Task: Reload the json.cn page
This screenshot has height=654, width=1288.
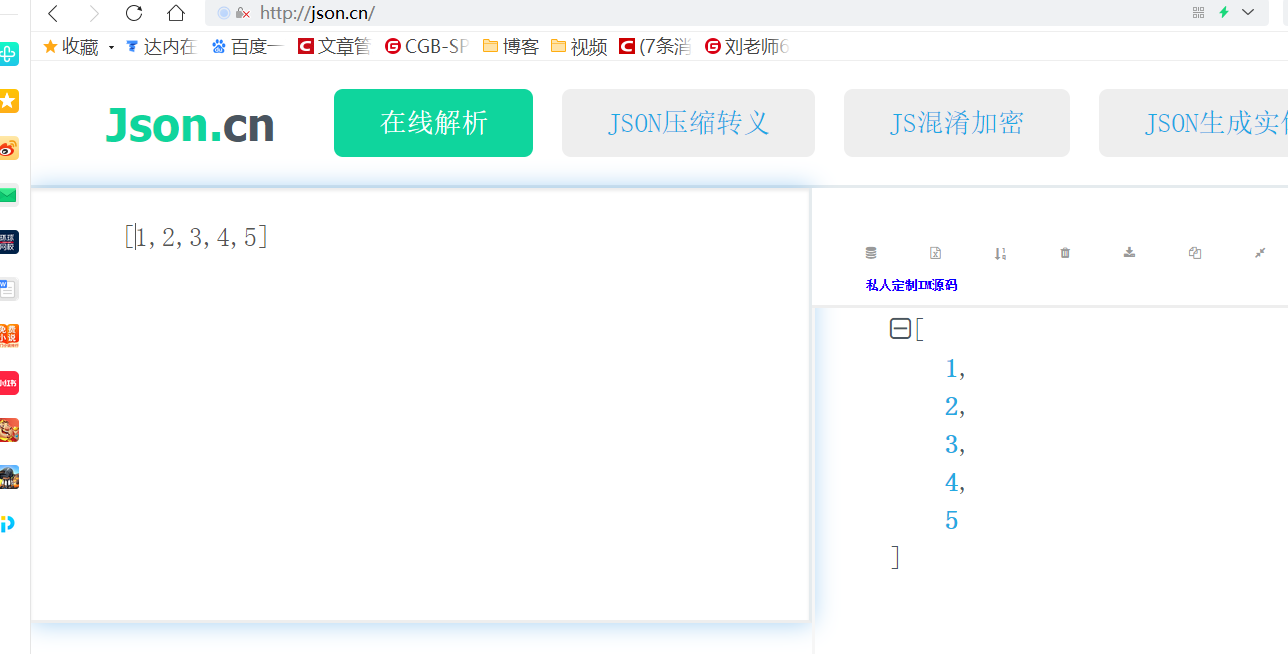Action: click(134, 13)
